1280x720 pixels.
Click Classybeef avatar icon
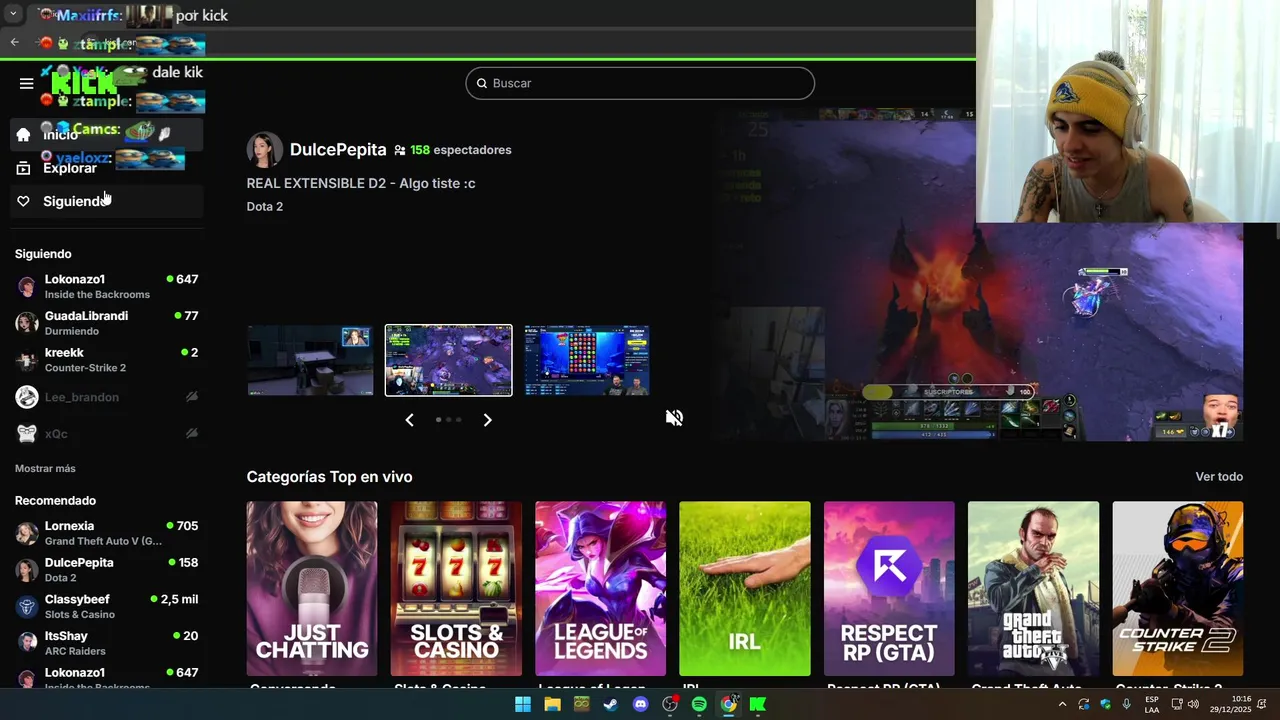(x=27, y=607)
